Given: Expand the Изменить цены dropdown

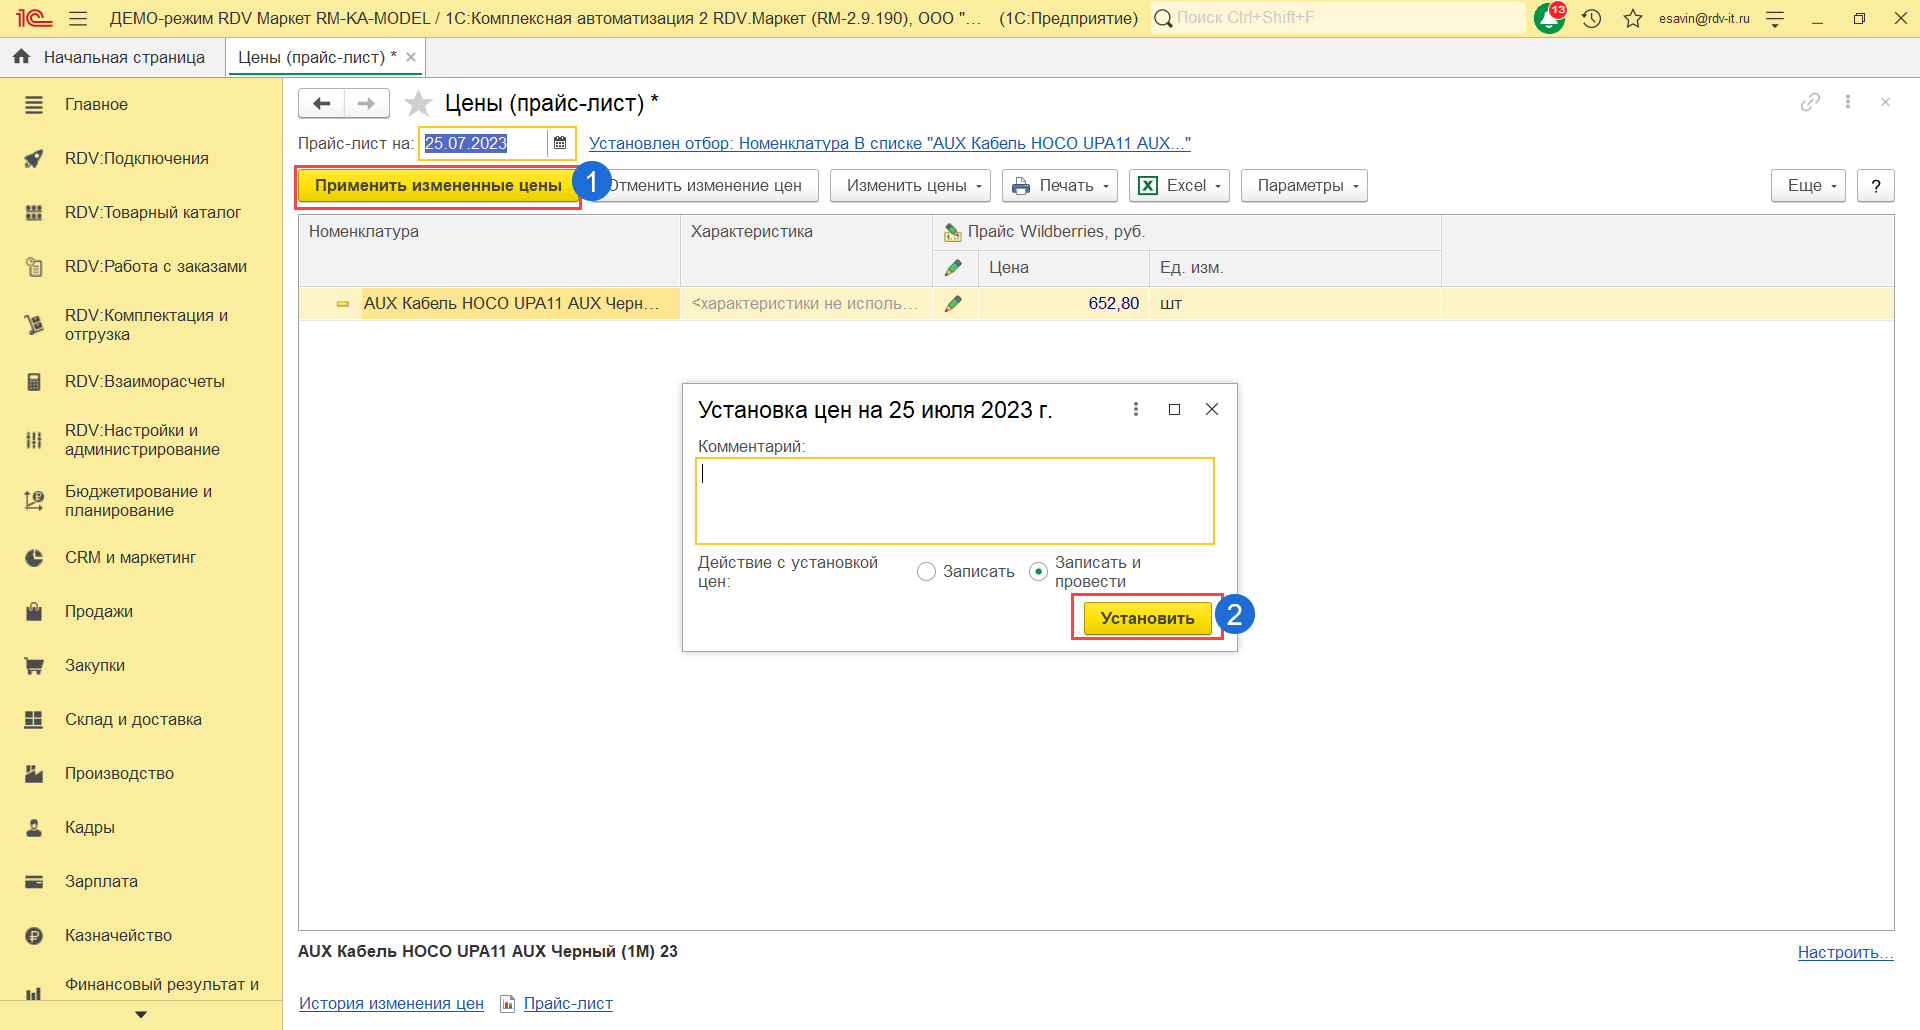Looking at the screenshot, I should (x=910, y=185).
